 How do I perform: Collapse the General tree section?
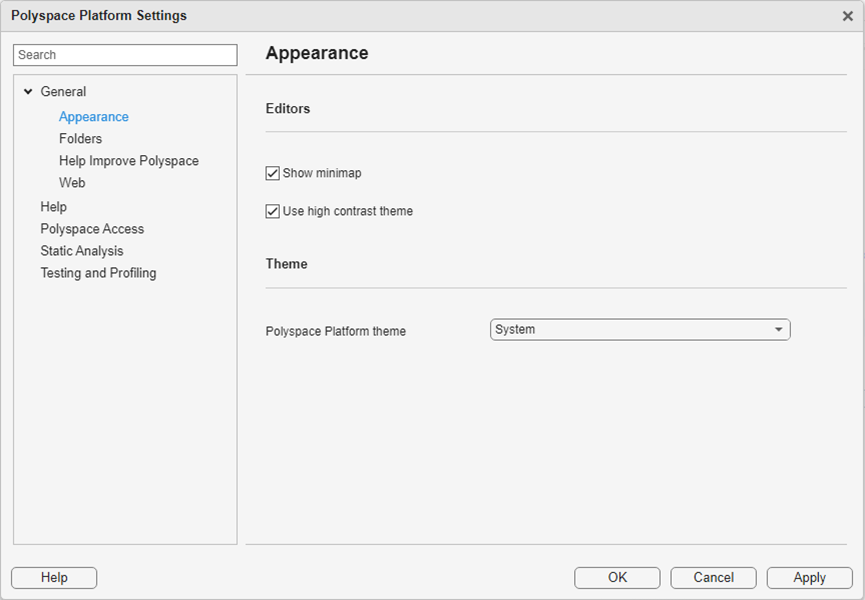29,91
